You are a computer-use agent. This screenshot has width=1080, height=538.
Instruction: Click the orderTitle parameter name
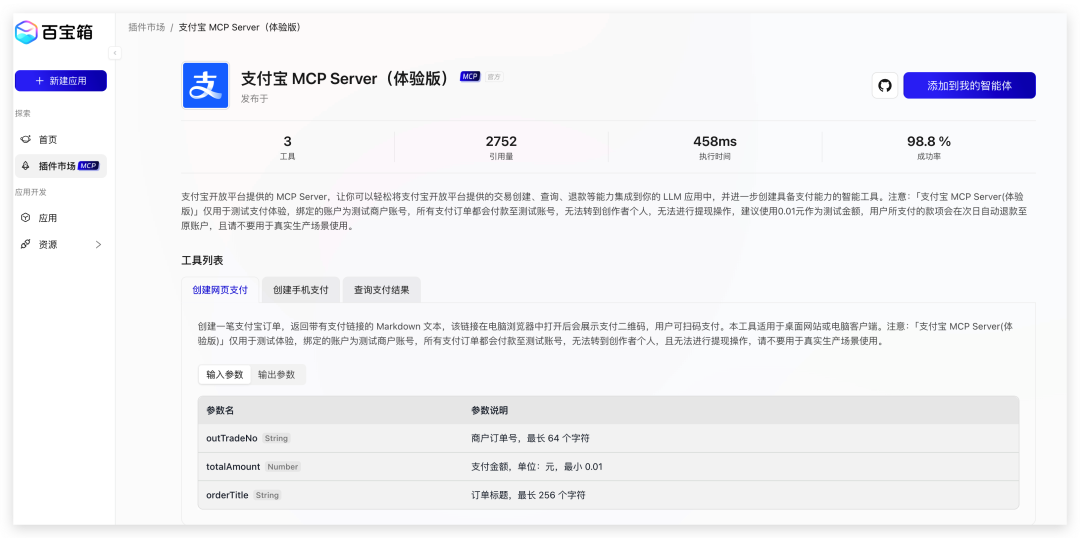(227, 495)
